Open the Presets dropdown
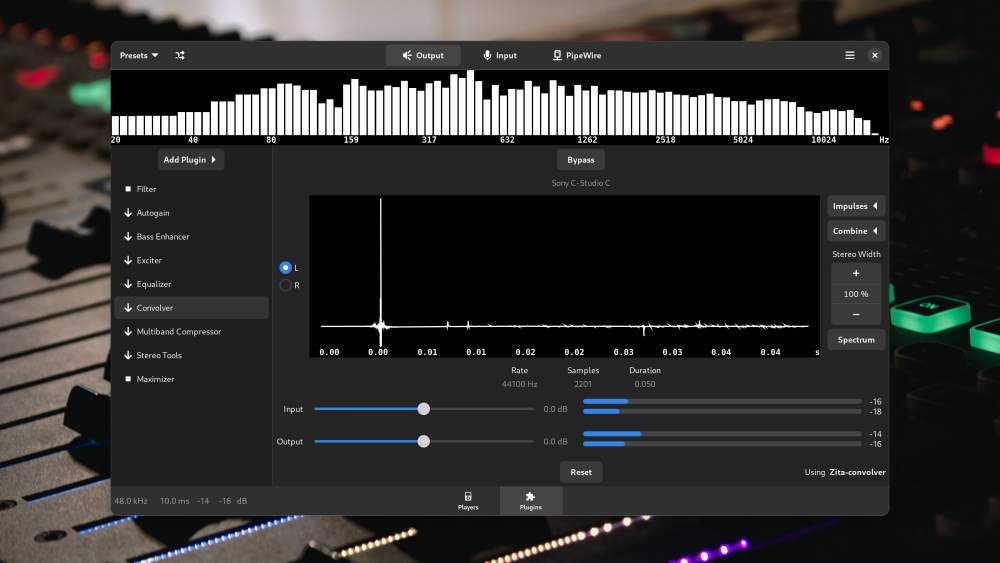 tap(139, 55)
